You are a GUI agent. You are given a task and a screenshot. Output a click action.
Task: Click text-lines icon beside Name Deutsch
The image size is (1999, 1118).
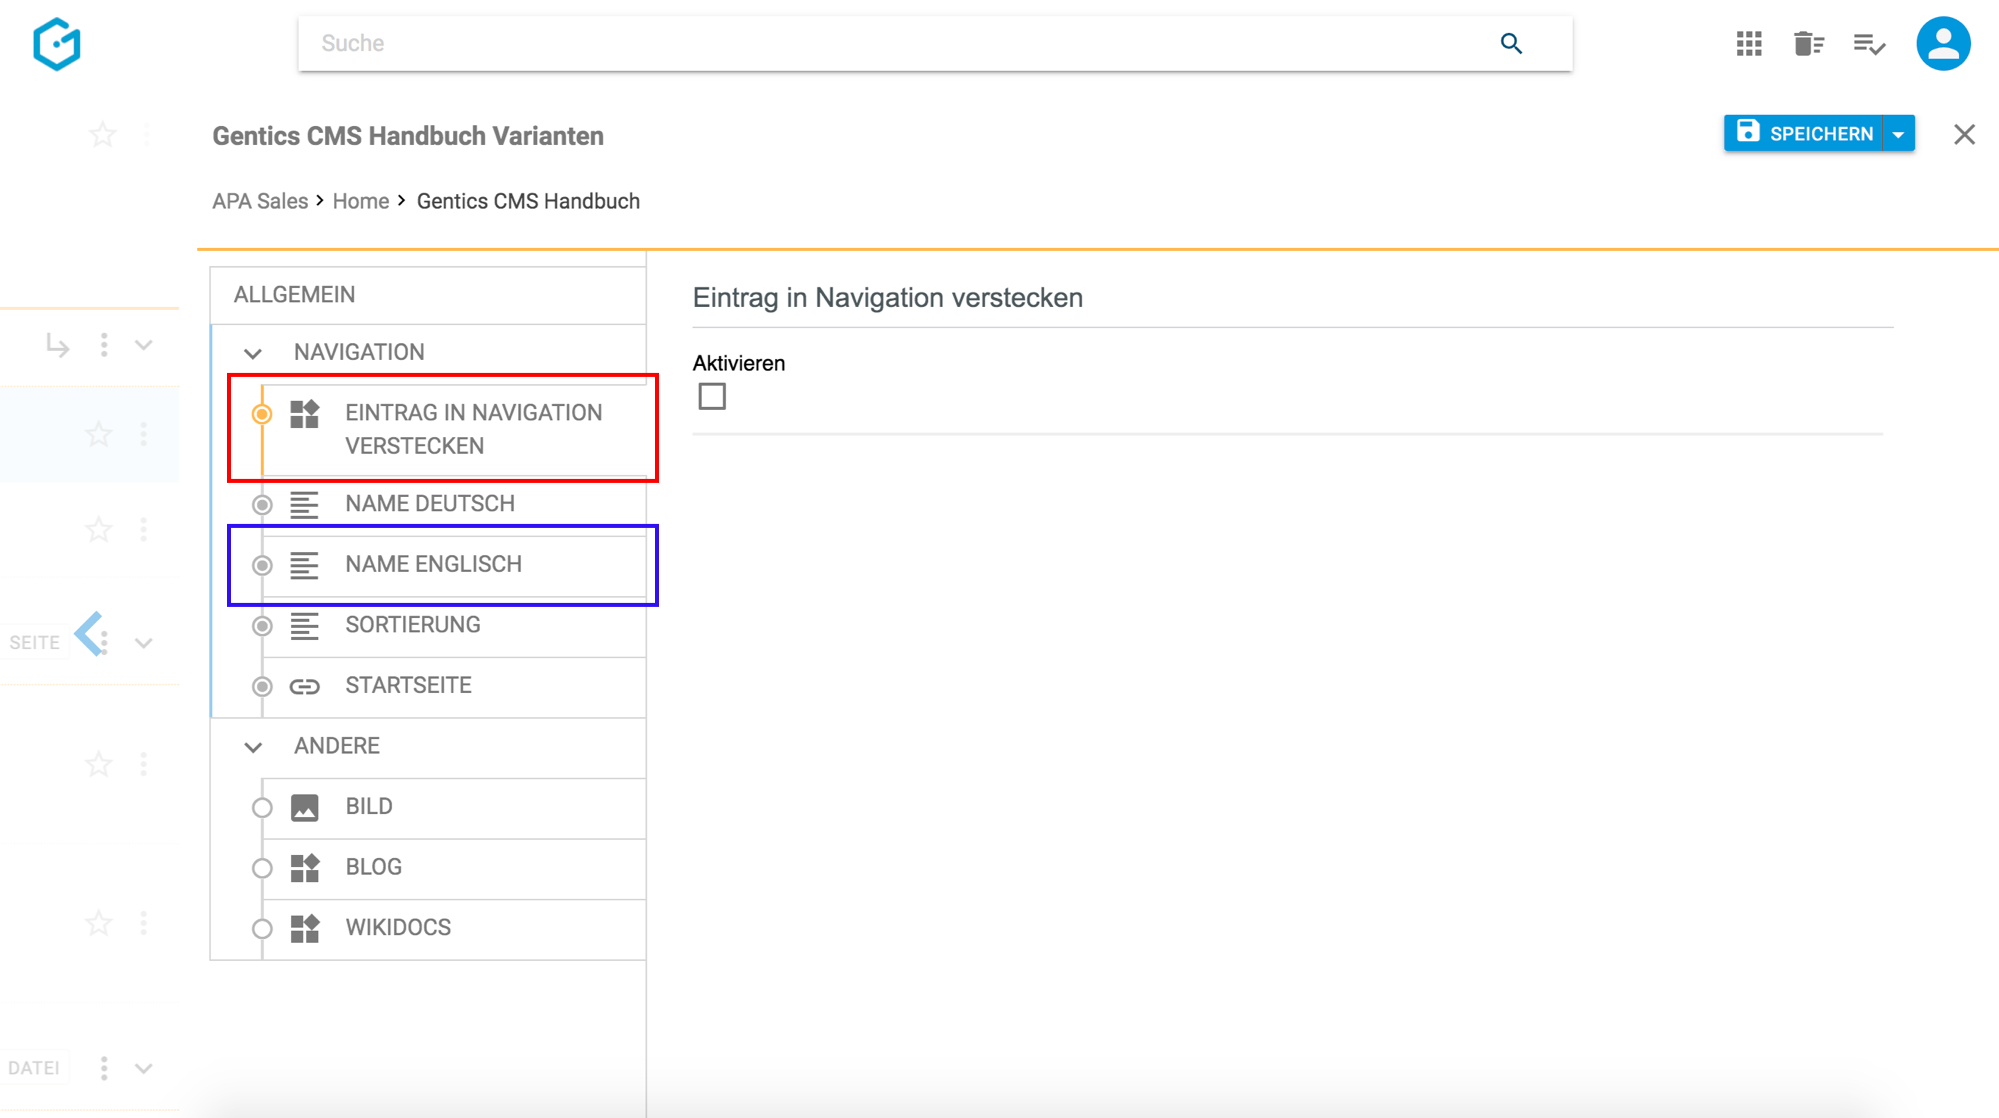(x=305, y=505)
